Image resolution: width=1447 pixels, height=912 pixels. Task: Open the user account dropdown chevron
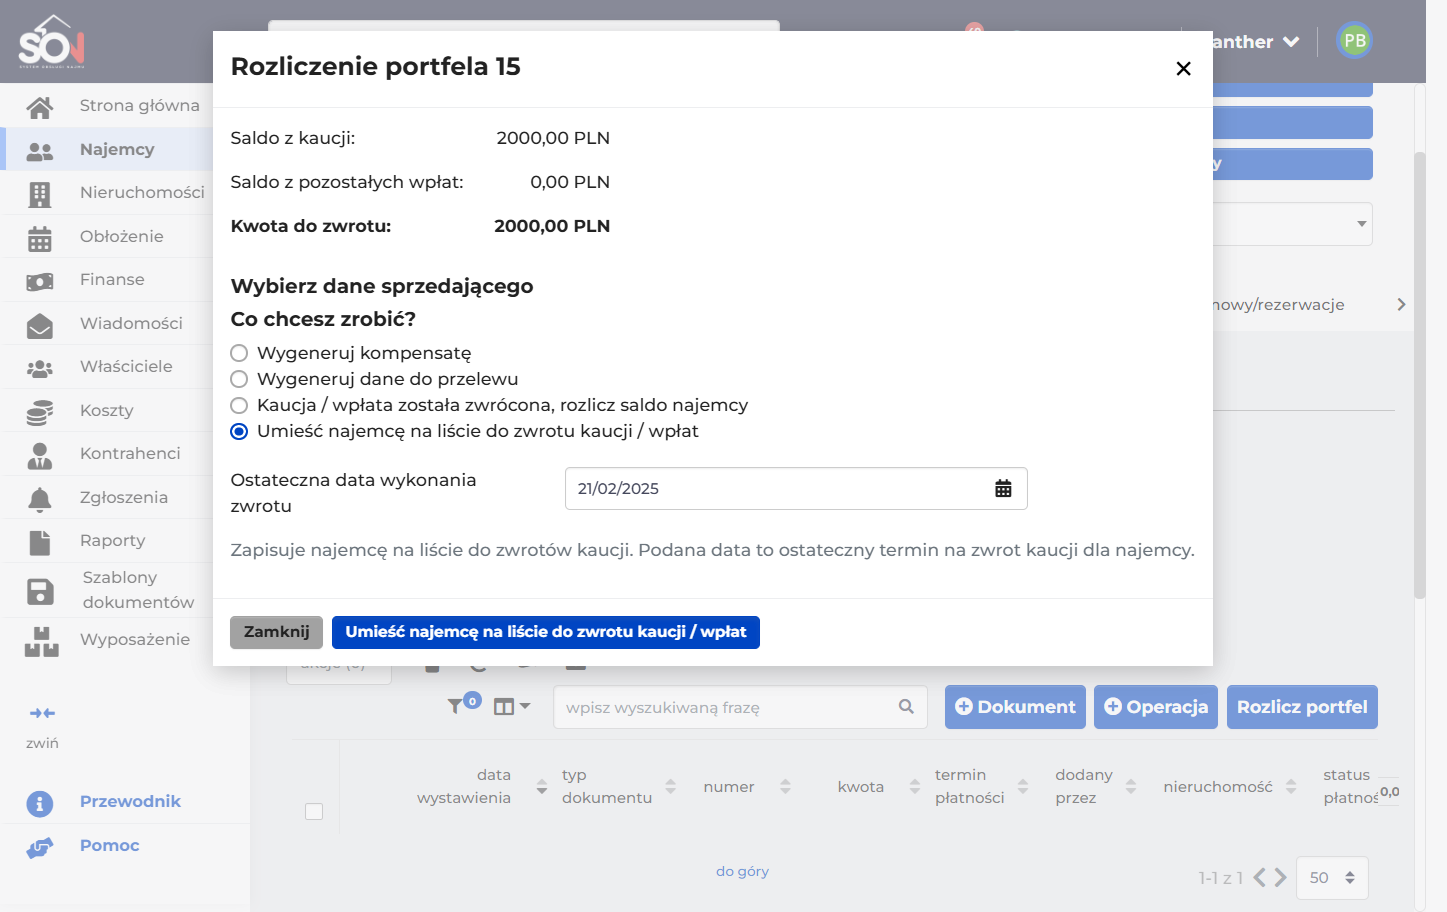coord(1291,42)
